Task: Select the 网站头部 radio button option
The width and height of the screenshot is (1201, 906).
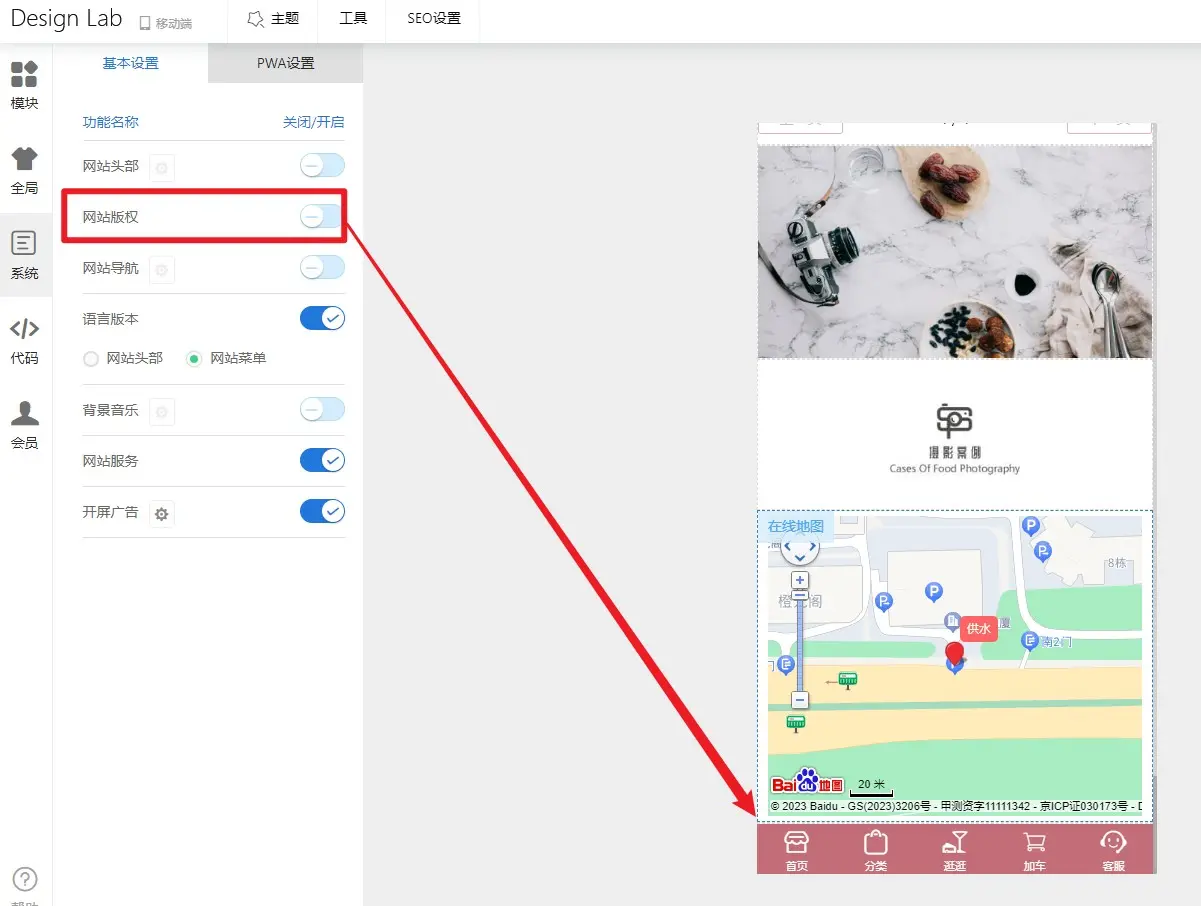Action: pos(91,358)
